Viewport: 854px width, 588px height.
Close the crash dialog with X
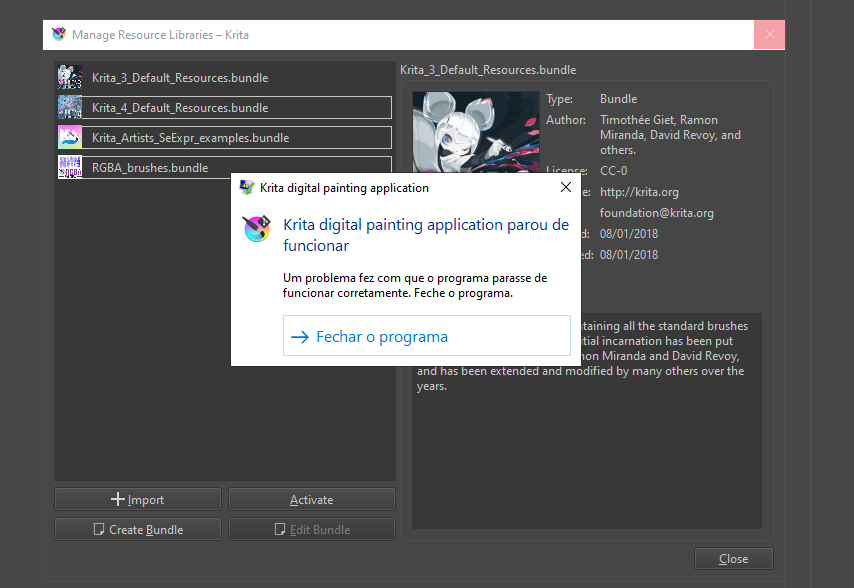[566, 187]
